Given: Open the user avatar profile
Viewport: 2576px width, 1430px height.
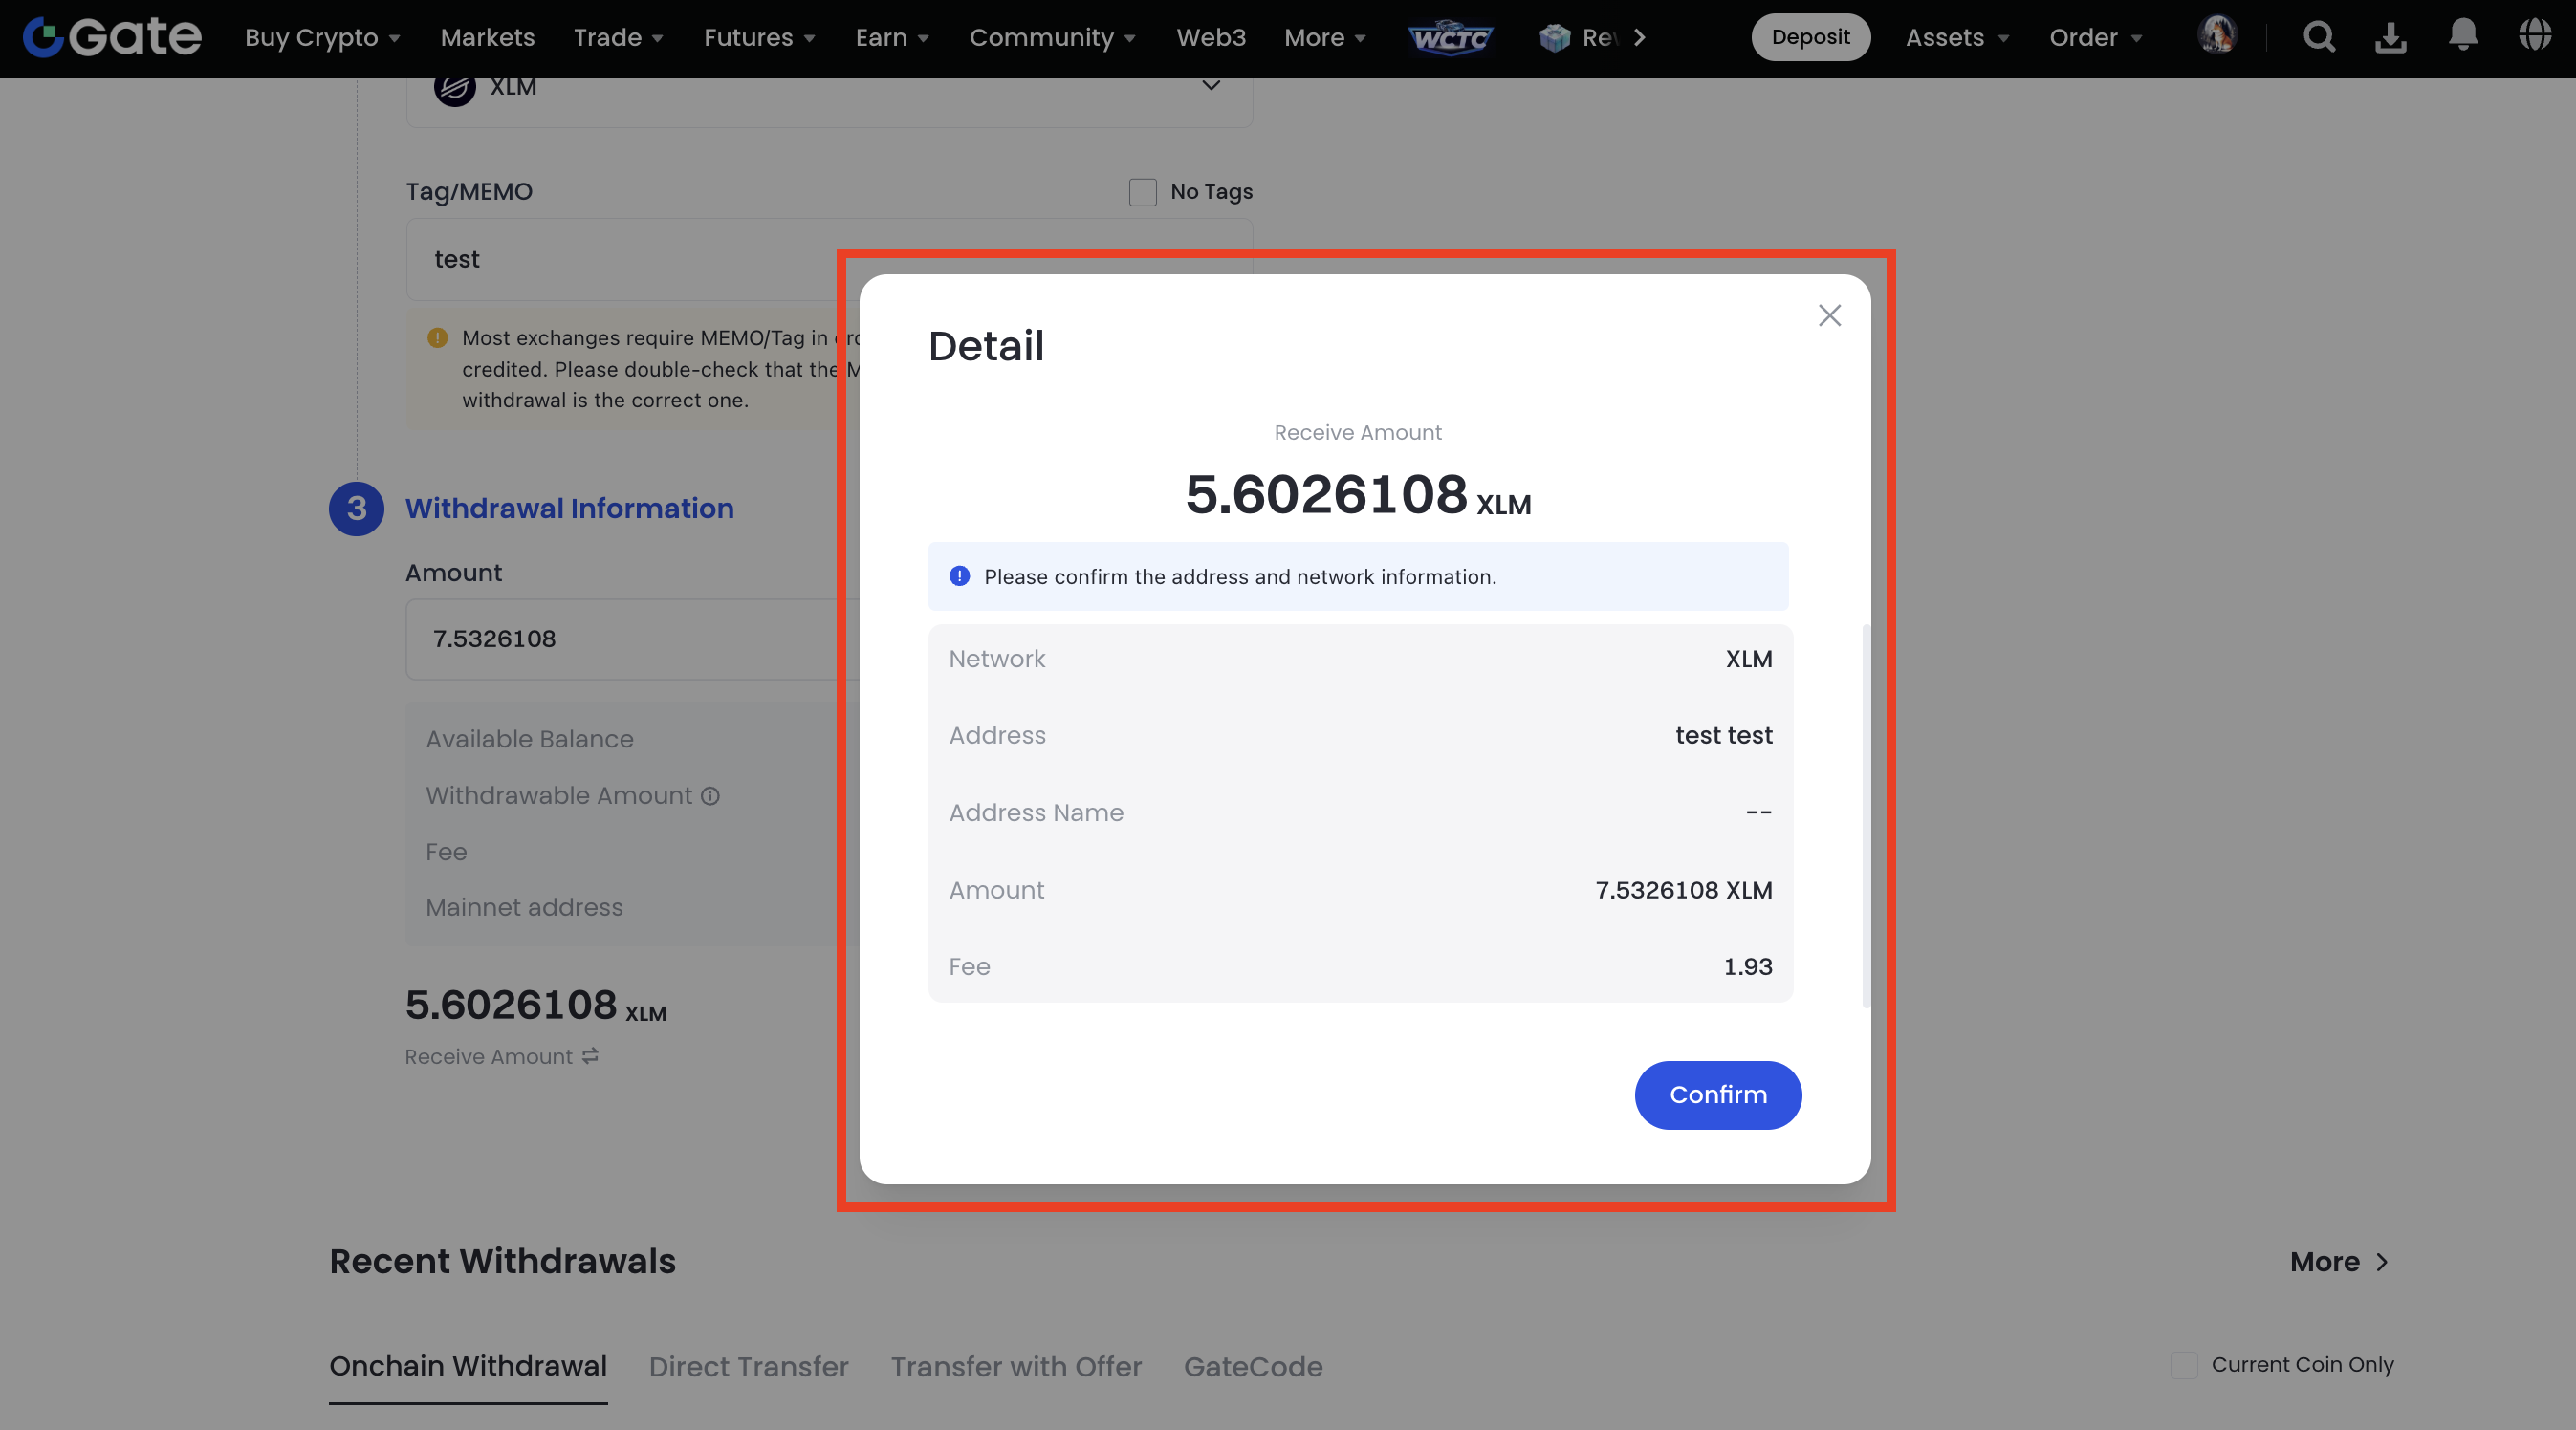Looking at the screenshot, I should pos(2217,35).
